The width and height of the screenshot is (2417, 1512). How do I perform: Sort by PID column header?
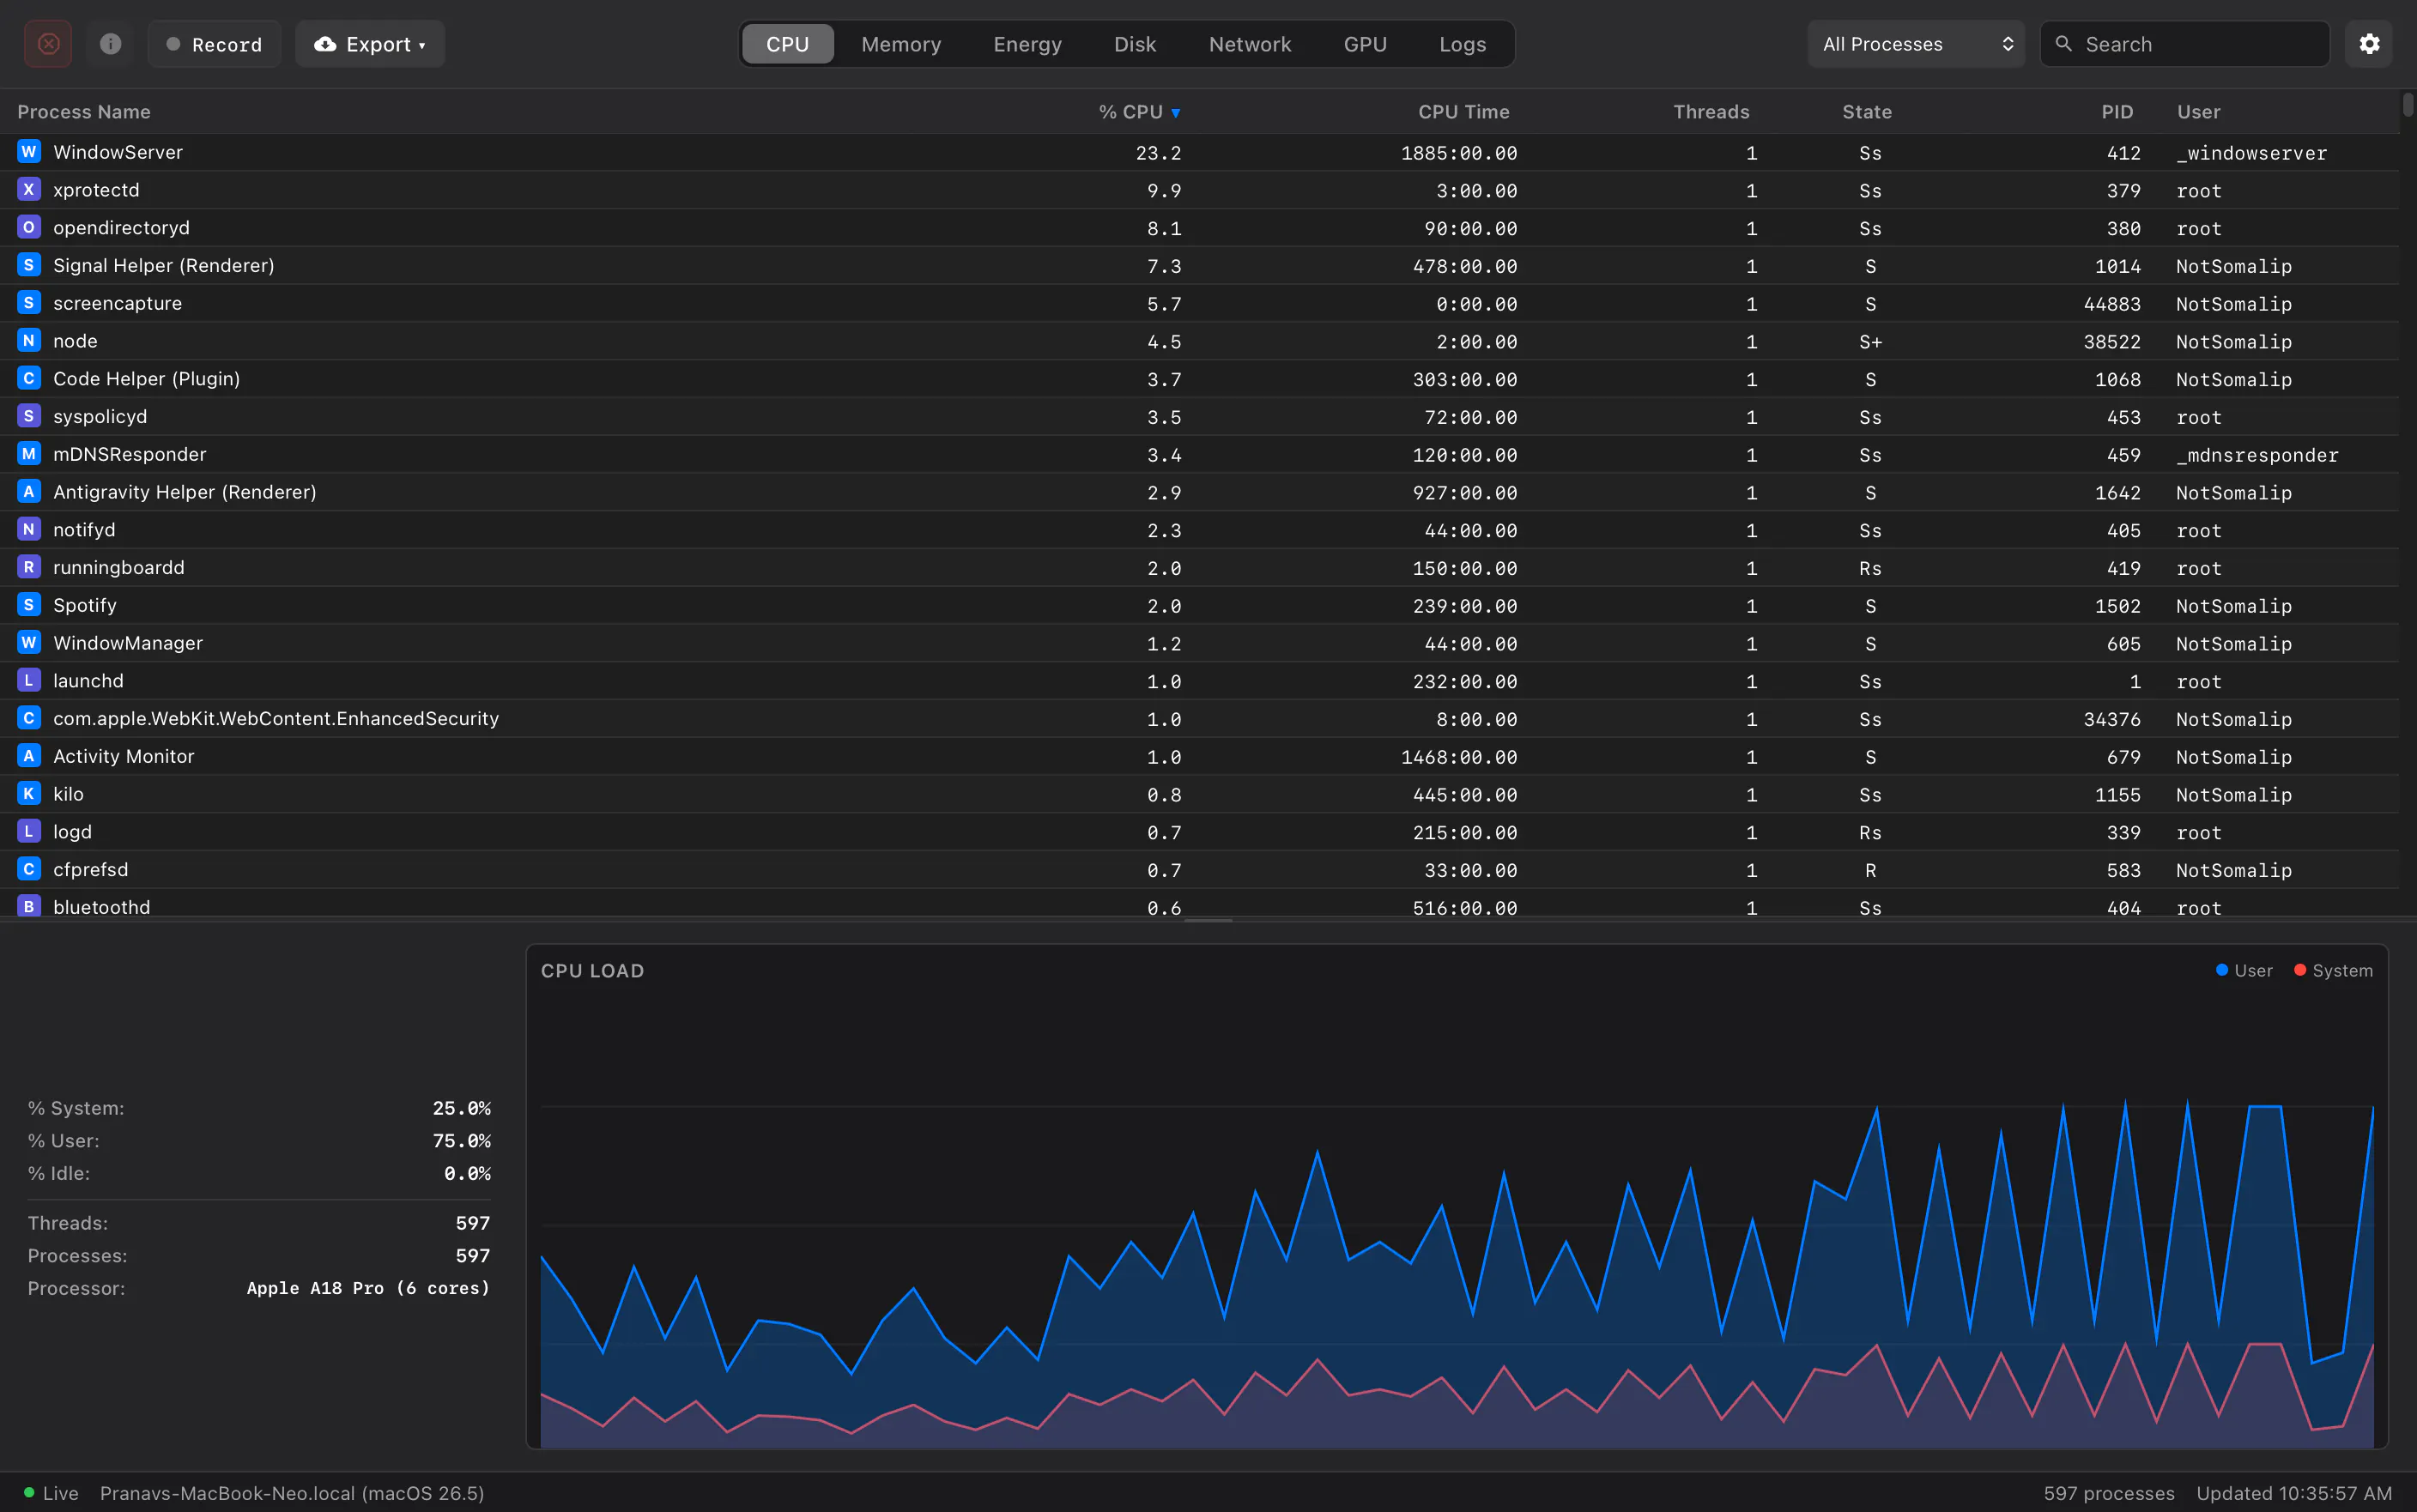click(2117, 112)
